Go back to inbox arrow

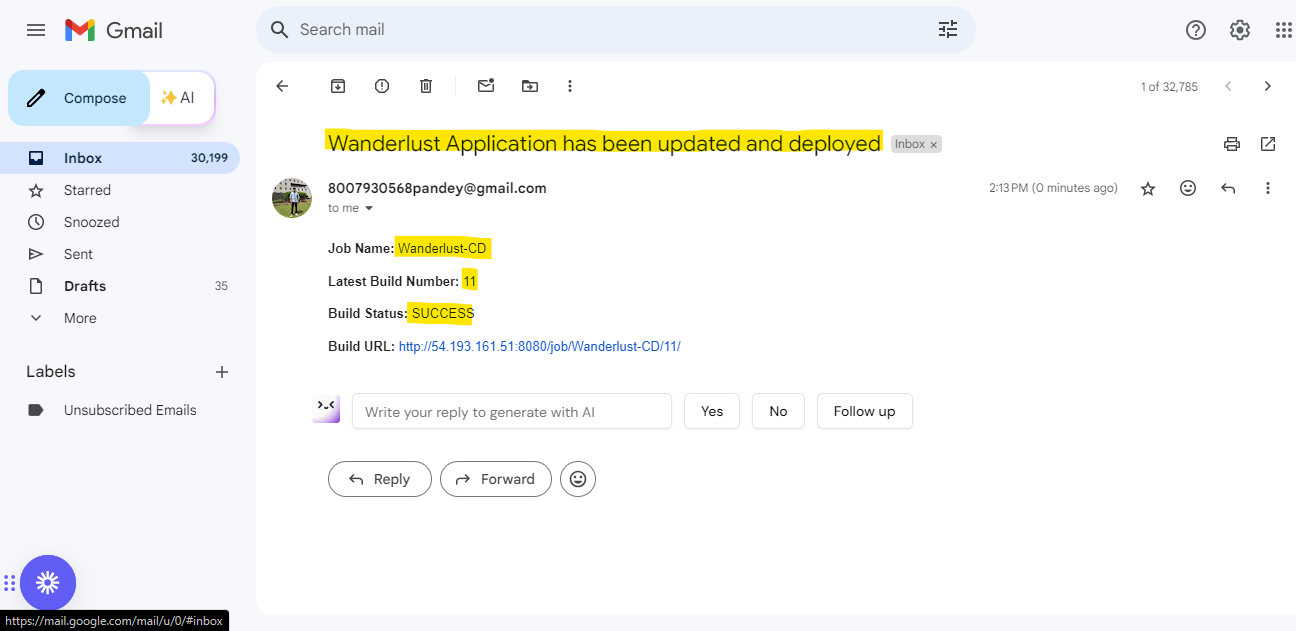pyautogui.click(x=282, y=86)
